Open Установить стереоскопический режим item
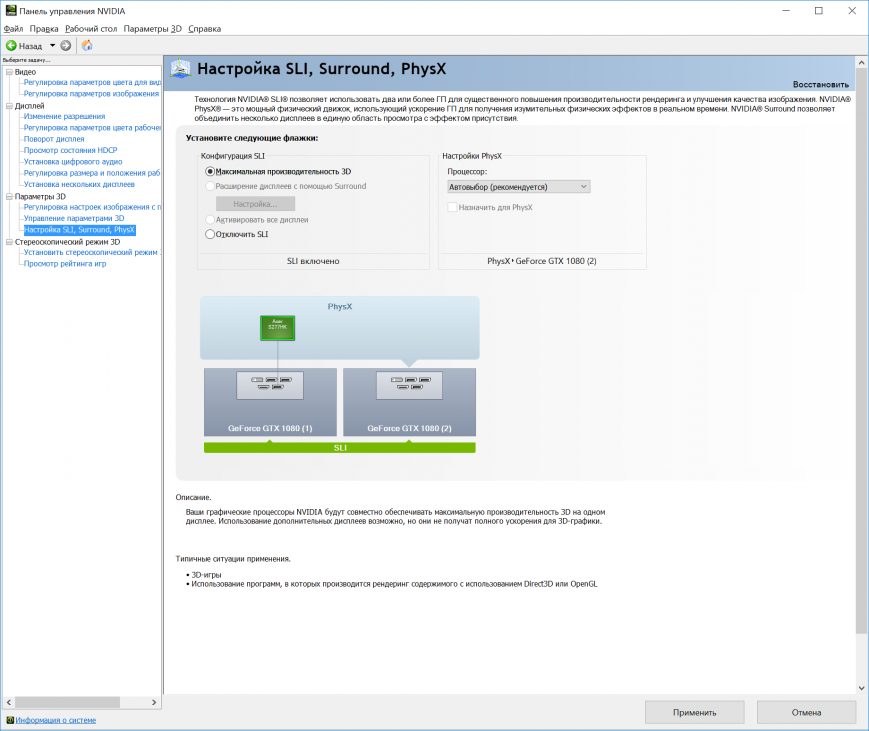 [92, 252]
